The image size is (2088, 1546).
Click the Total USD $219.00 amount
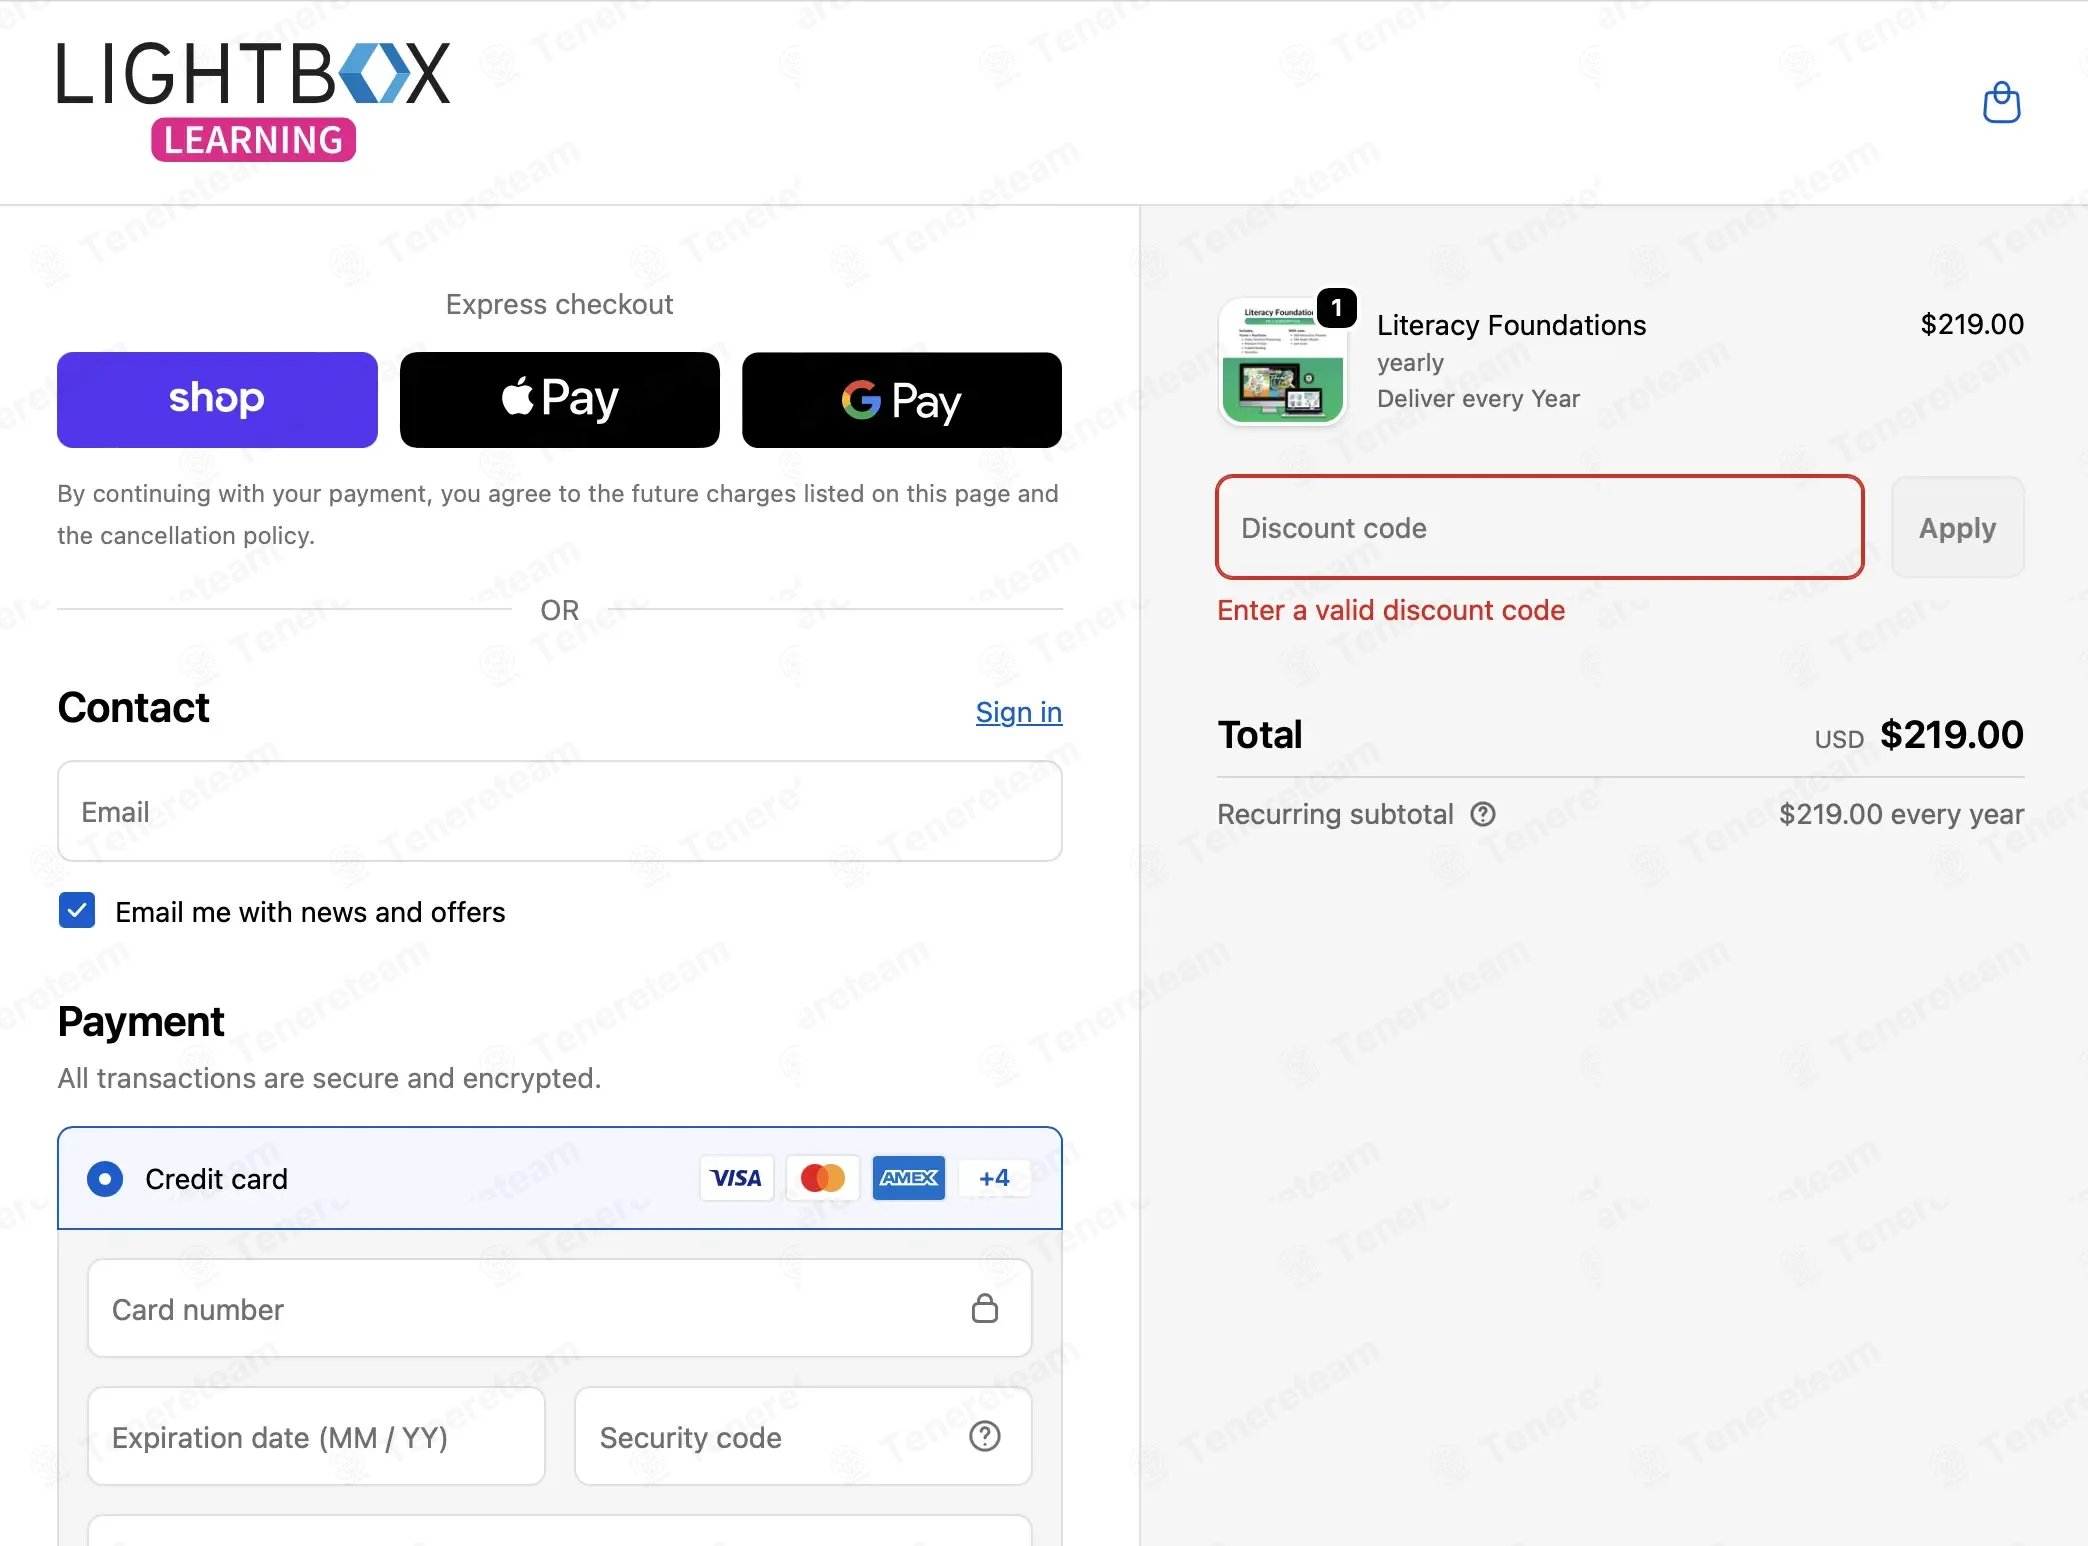click(x=1951, y=735)
